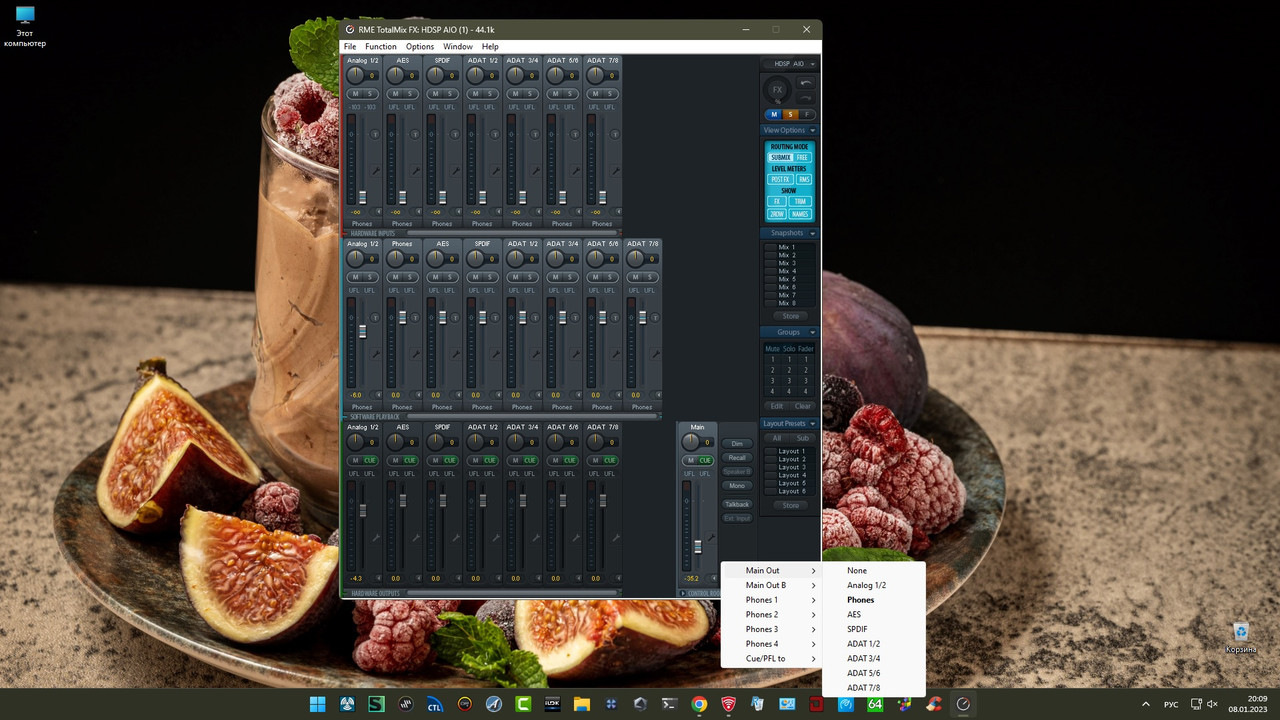The height and width of the screenshot is (720, 1280).
Task: Collapse the Layout Presets panel
Action: point(813,423)
